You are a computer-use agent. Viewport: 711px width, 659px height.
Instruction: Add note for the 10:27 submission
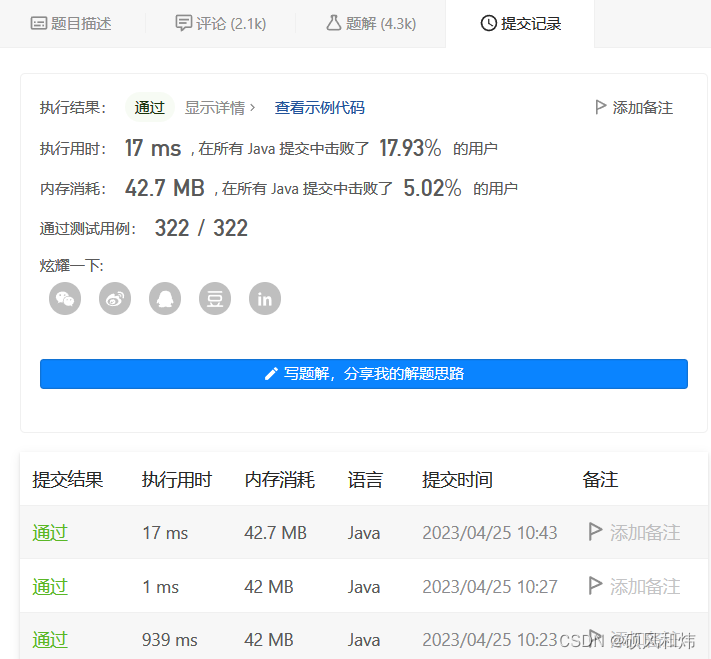tap(634, 586)
